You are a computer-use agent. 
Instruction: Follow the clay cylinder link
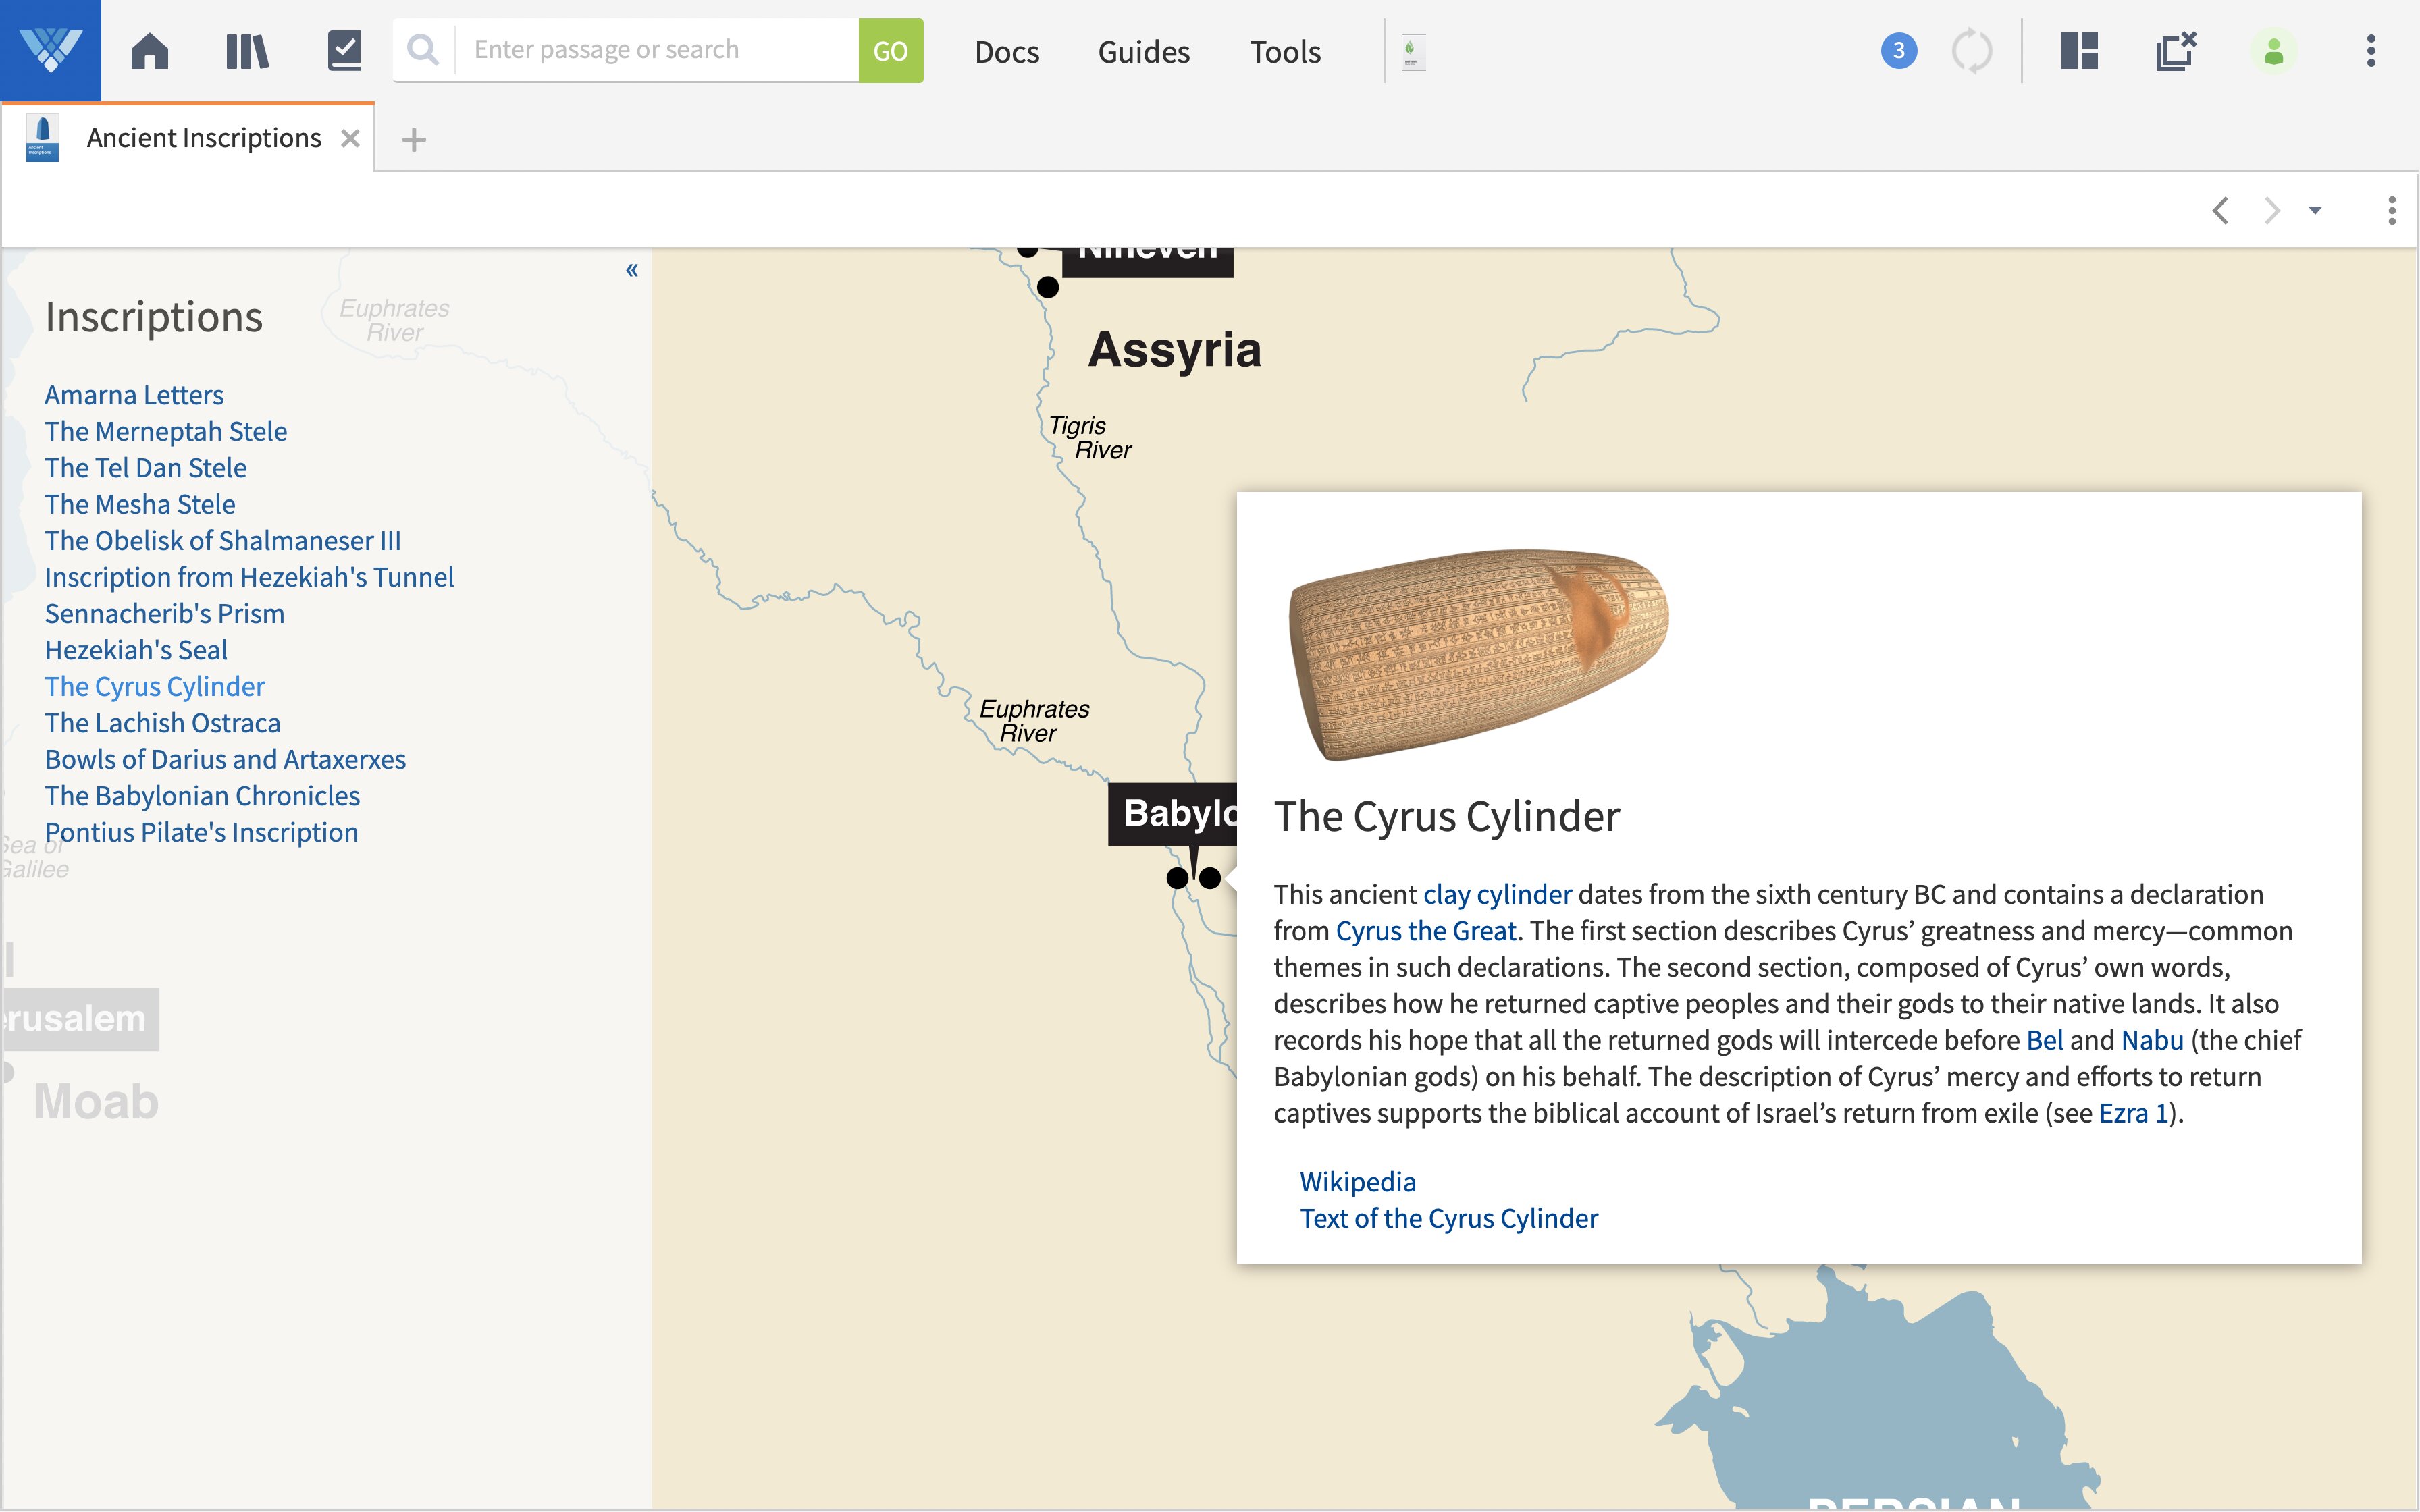click(x=1497, y=894)
